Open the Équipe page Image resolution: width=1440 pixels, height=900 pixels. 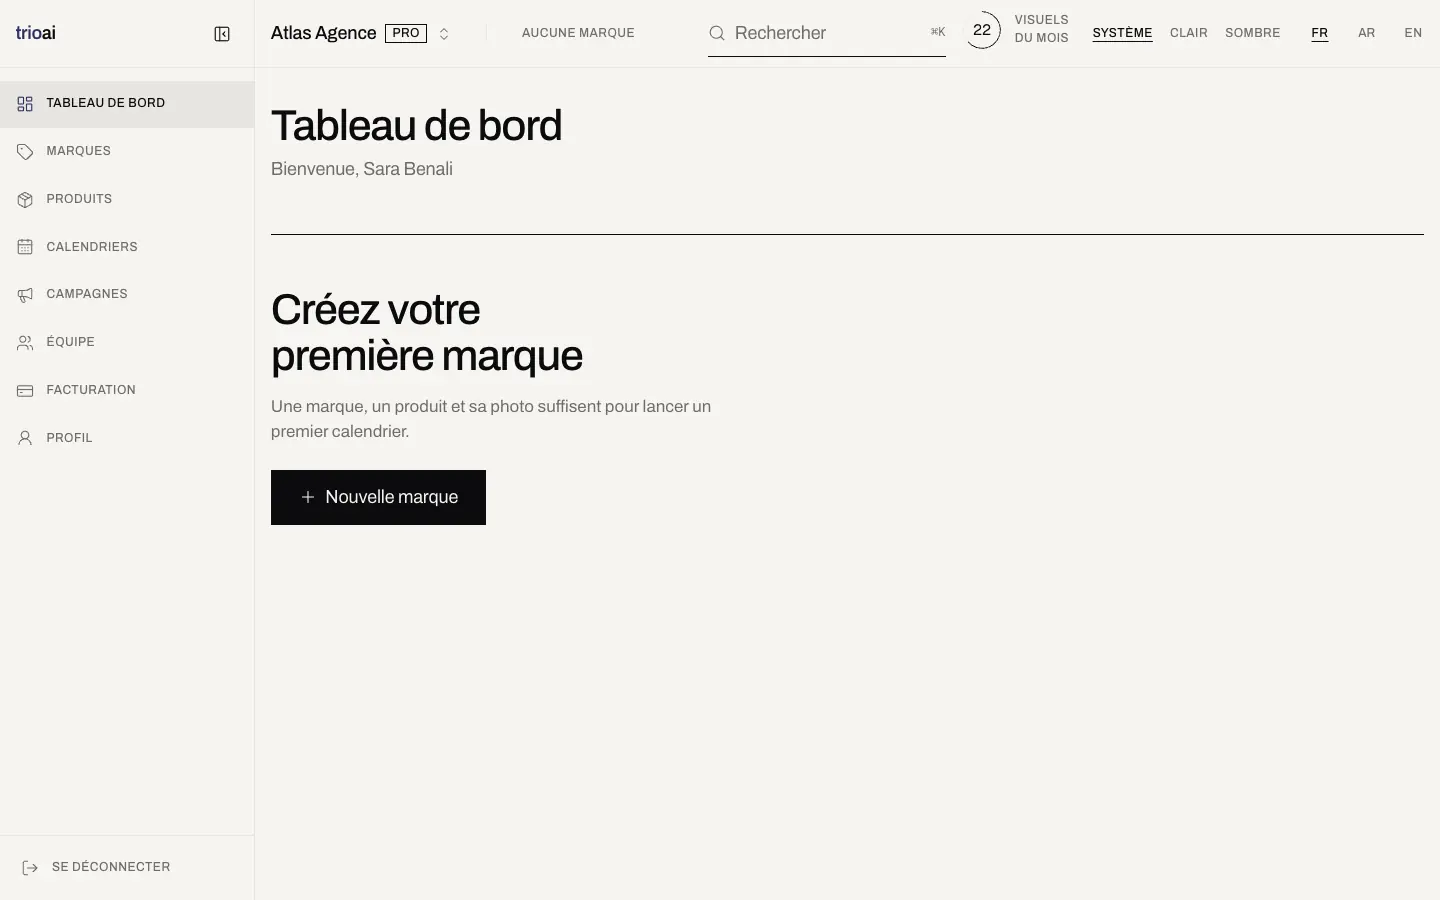click(x=127, y=343)
